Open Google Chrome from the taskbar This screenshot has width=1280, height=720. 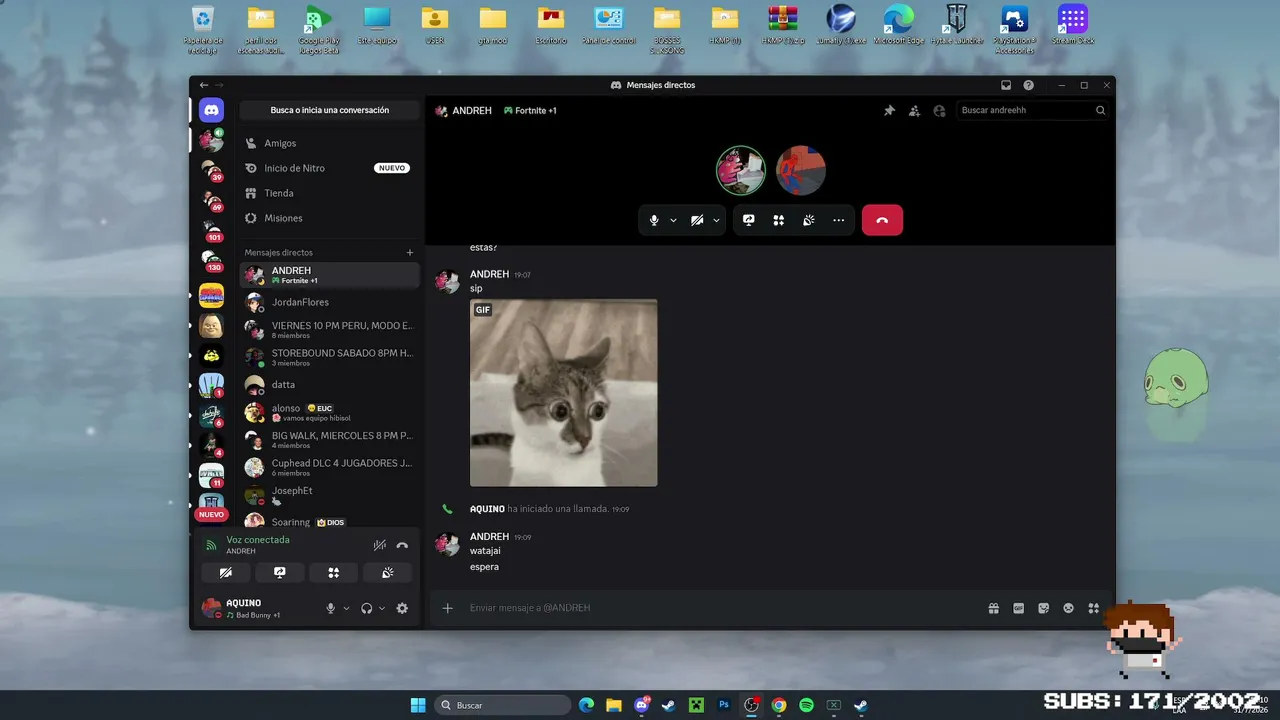coord(779,705)
